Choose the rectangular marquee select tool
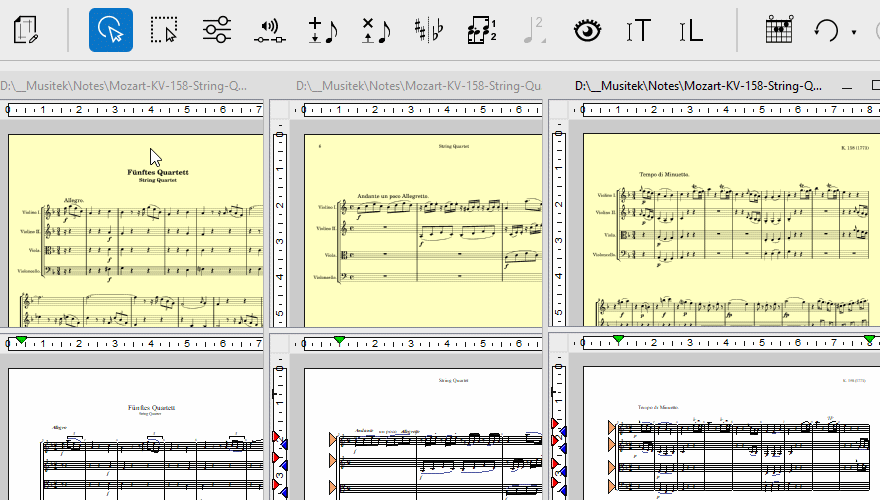880x500 pixels. point(163,30)
